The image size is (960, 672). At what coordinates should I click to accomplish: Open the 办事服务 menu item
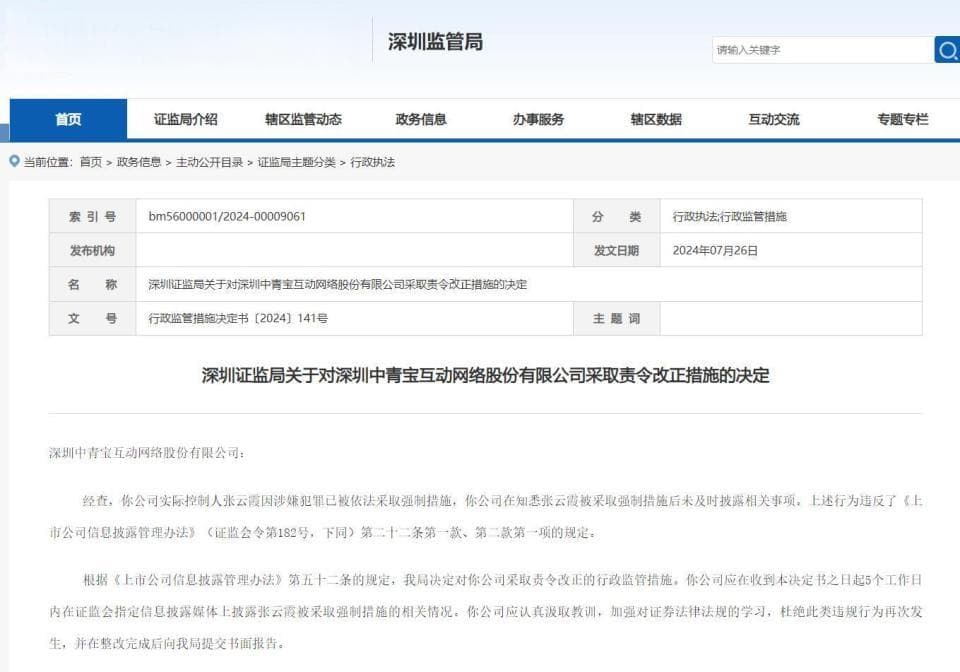click(538, 119)
